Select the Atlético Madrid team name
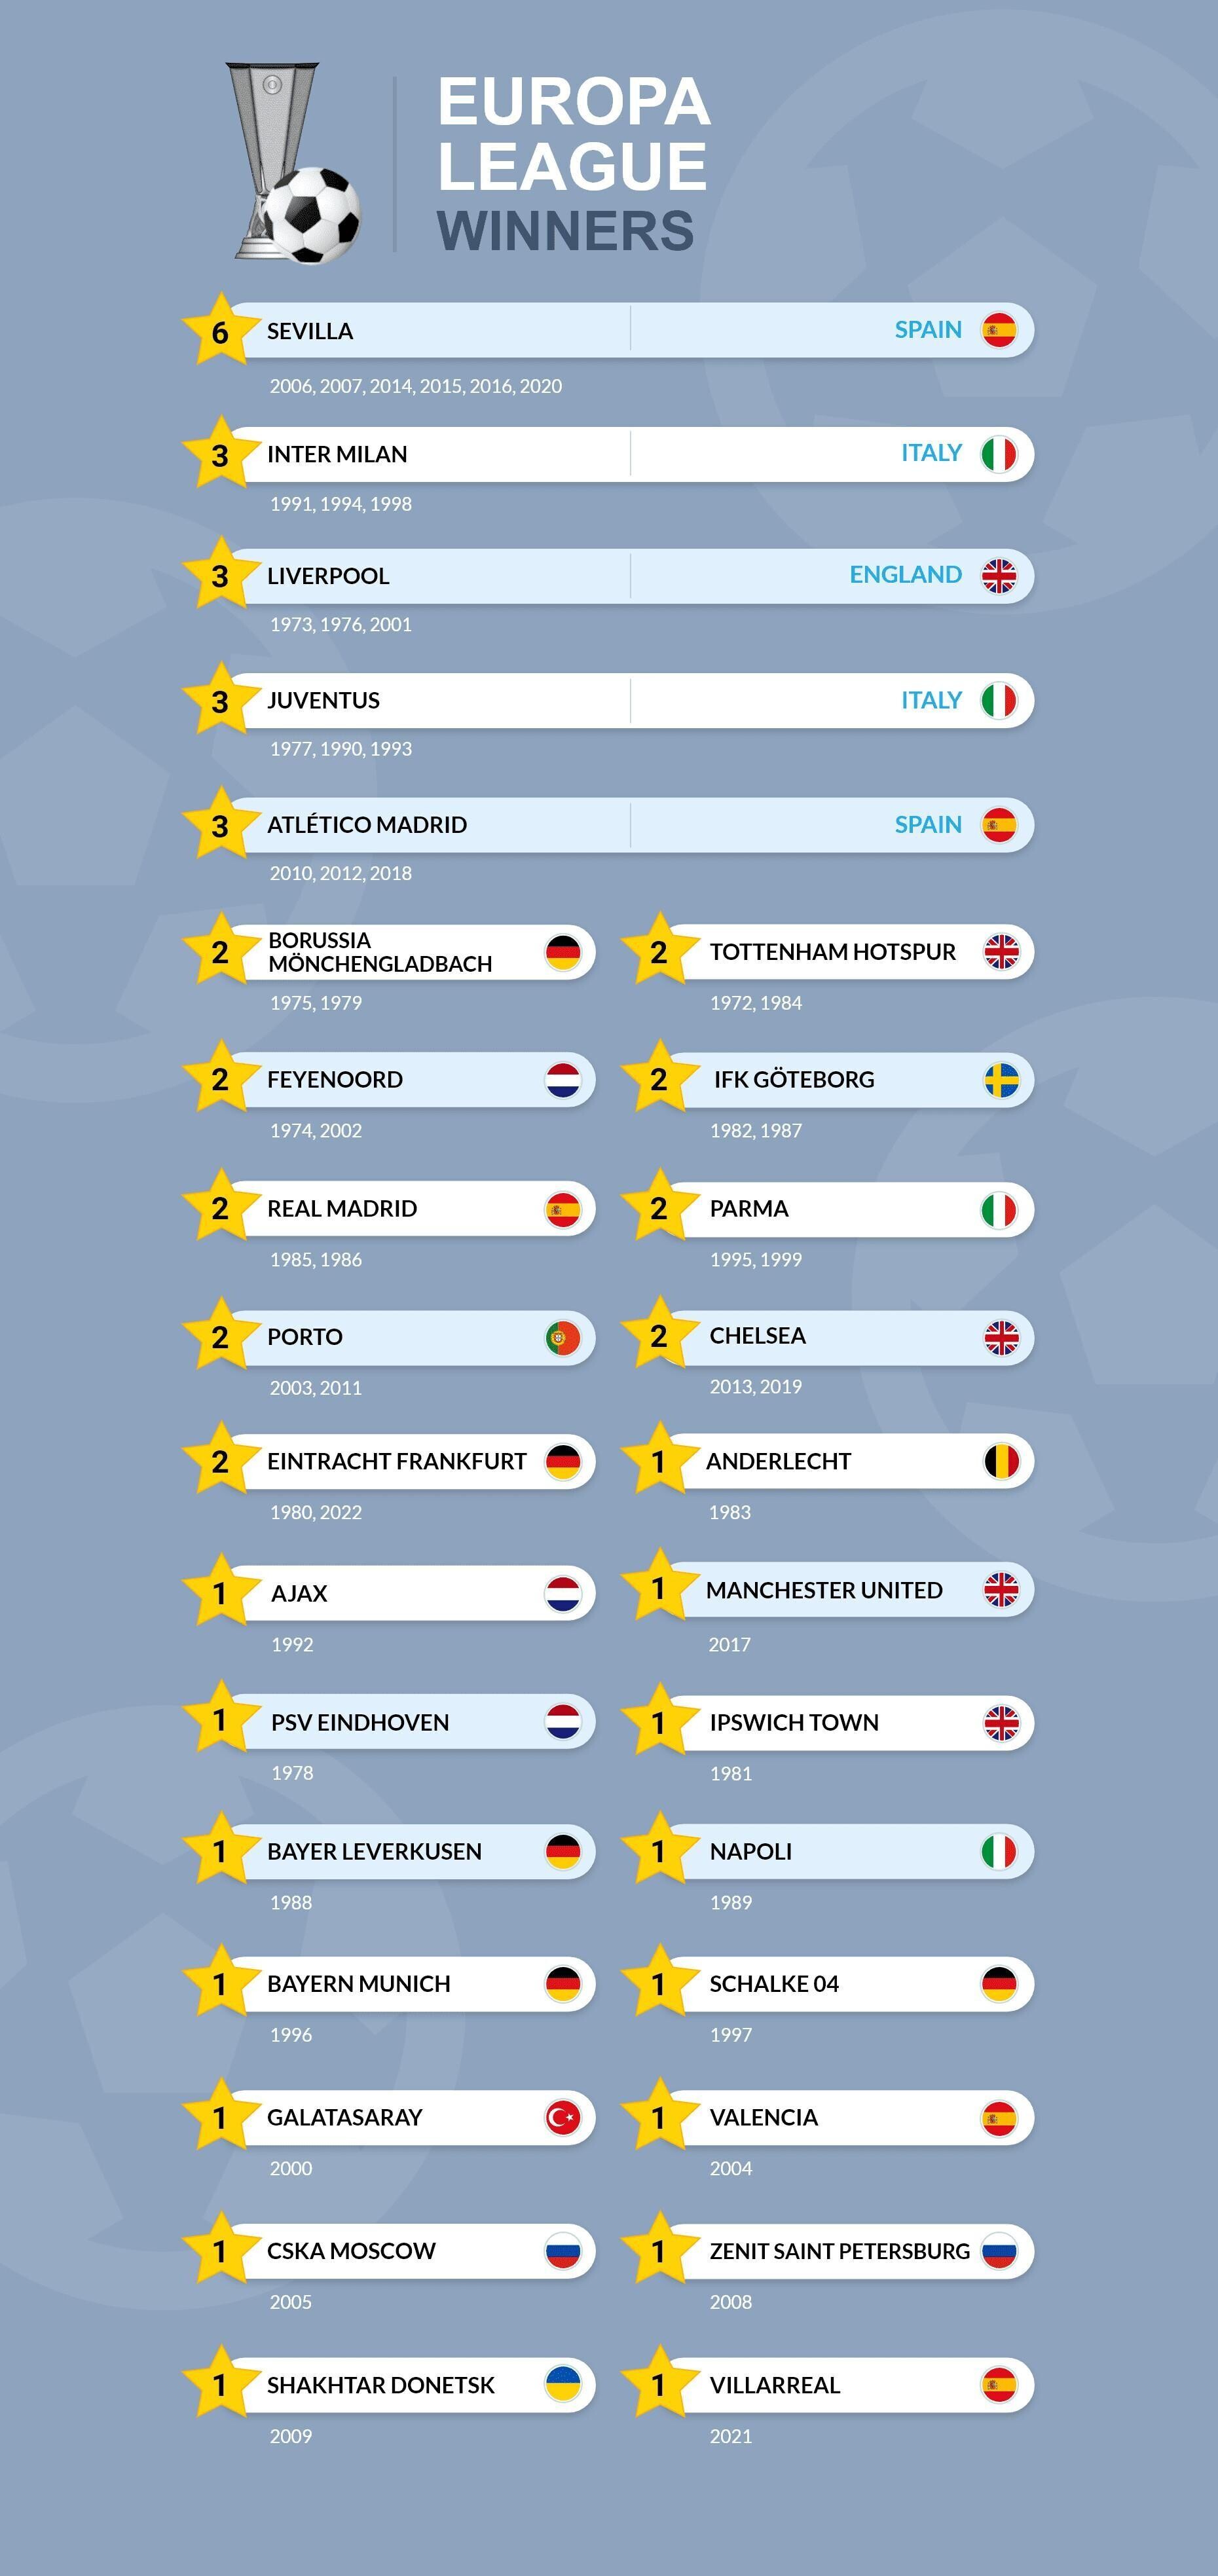The height and width of the screenshot is (2576, 1218). (x=367, y=825)
